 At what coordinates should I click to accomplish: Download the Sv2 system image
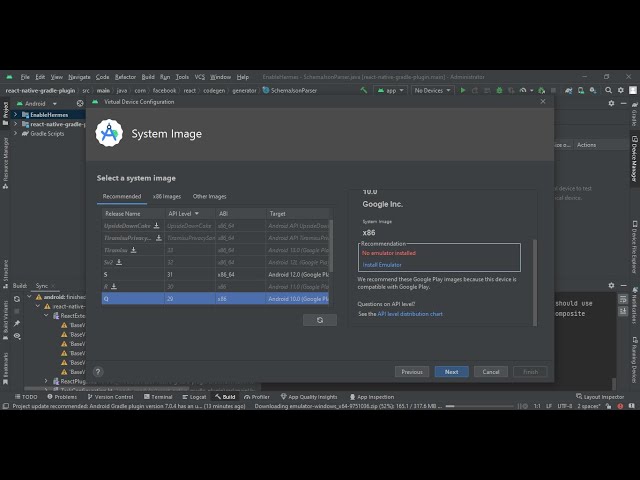click(x=119, y=262)
